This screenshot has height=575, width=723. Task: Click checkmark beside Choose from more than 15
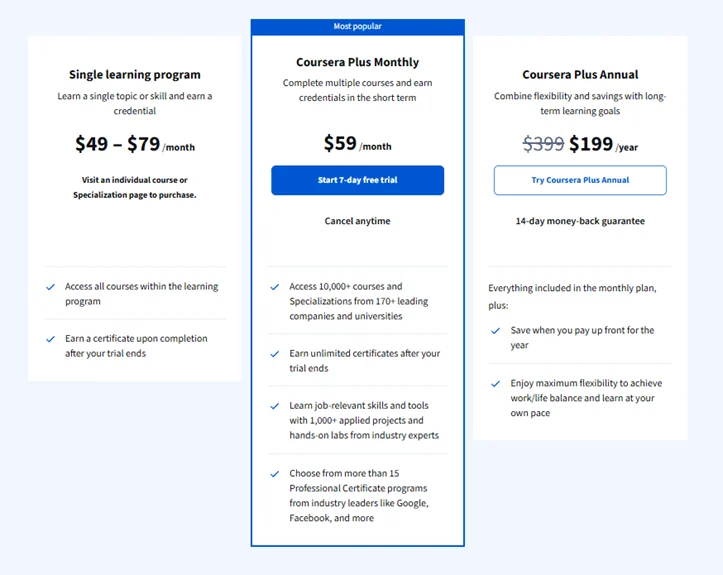coord(275,474)
